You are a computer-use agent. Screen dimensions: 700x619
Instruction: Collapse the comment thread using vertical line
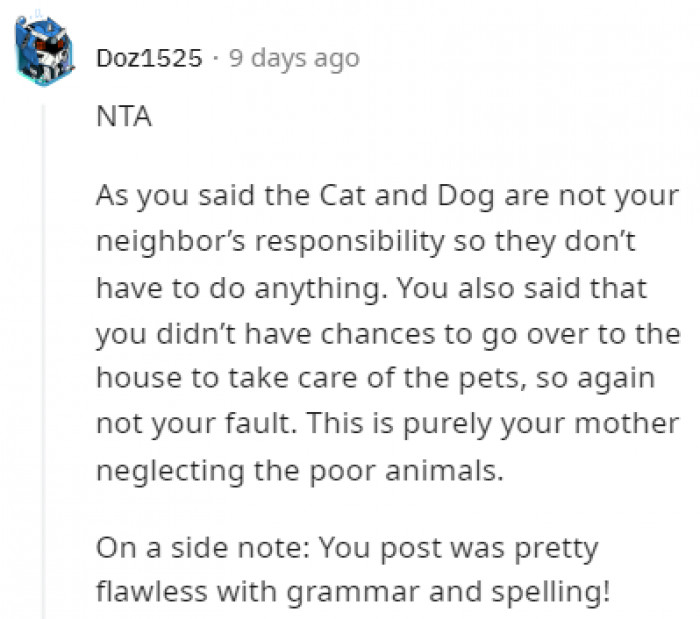43,350
